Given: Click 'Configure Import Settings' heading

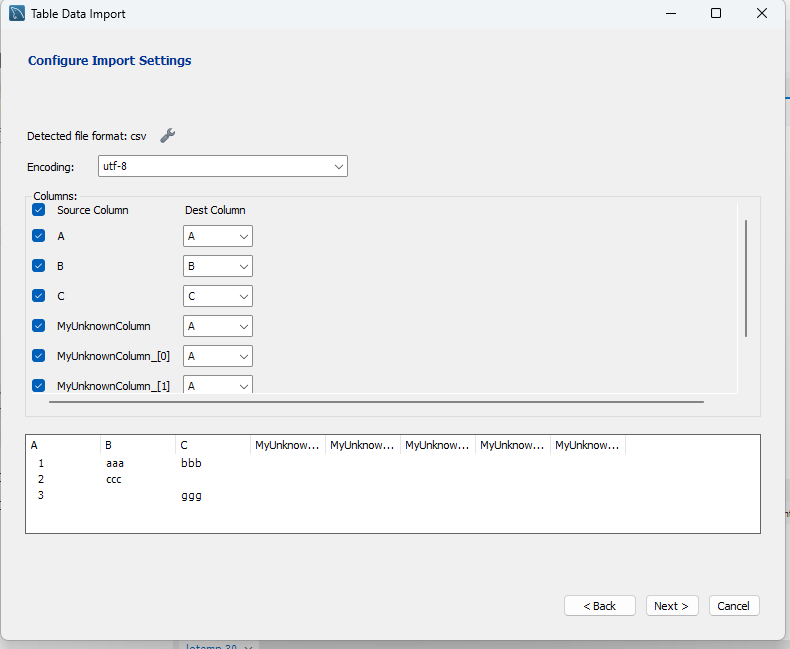Looking at the screenshot, I should coord(110,60).
